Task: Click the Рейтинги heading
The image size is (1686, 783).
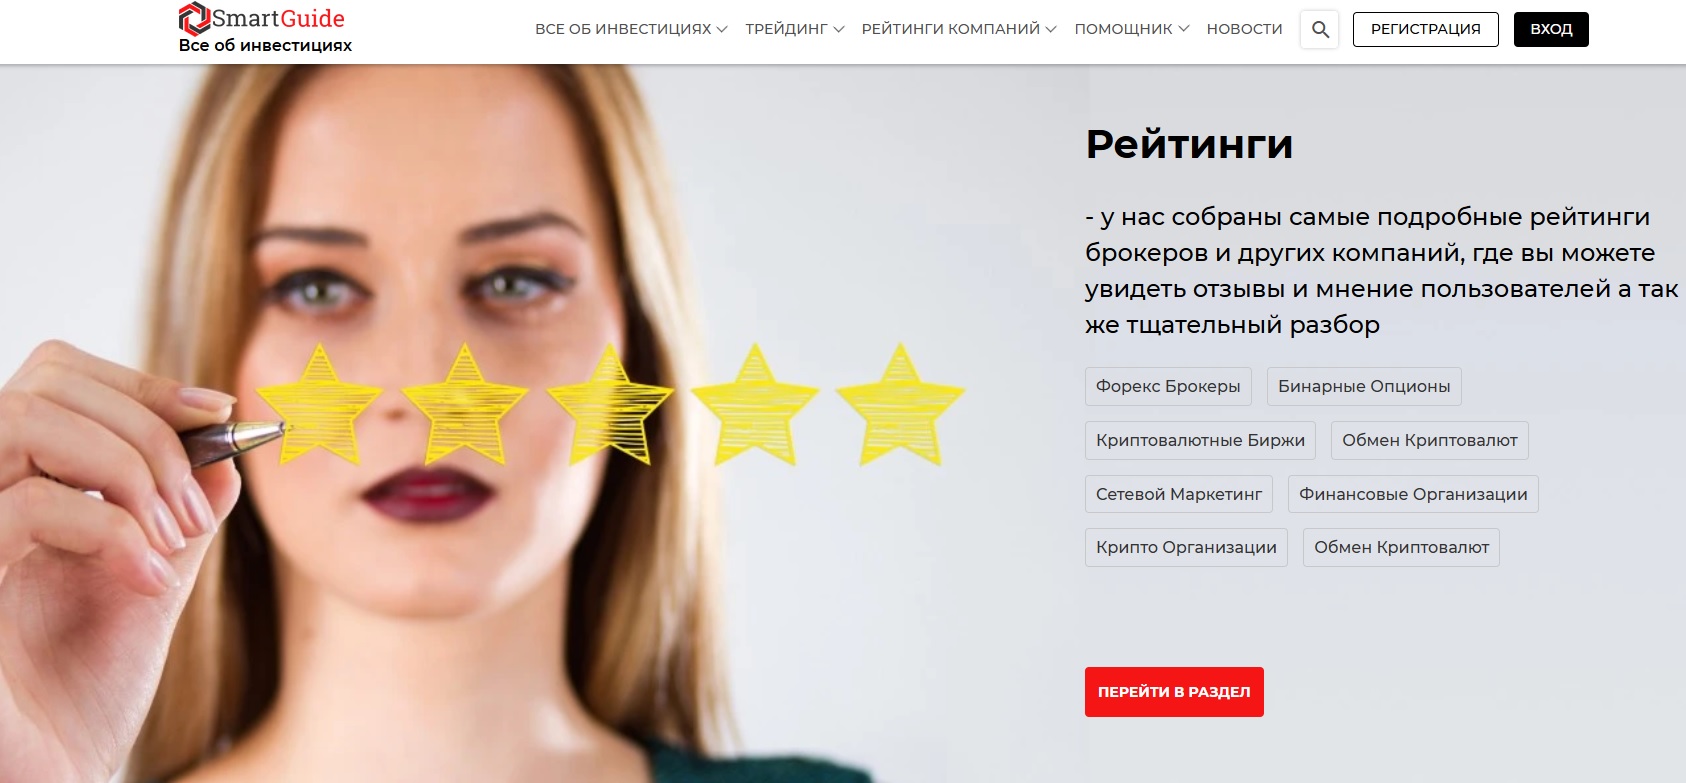Action: pos(1189,144)
